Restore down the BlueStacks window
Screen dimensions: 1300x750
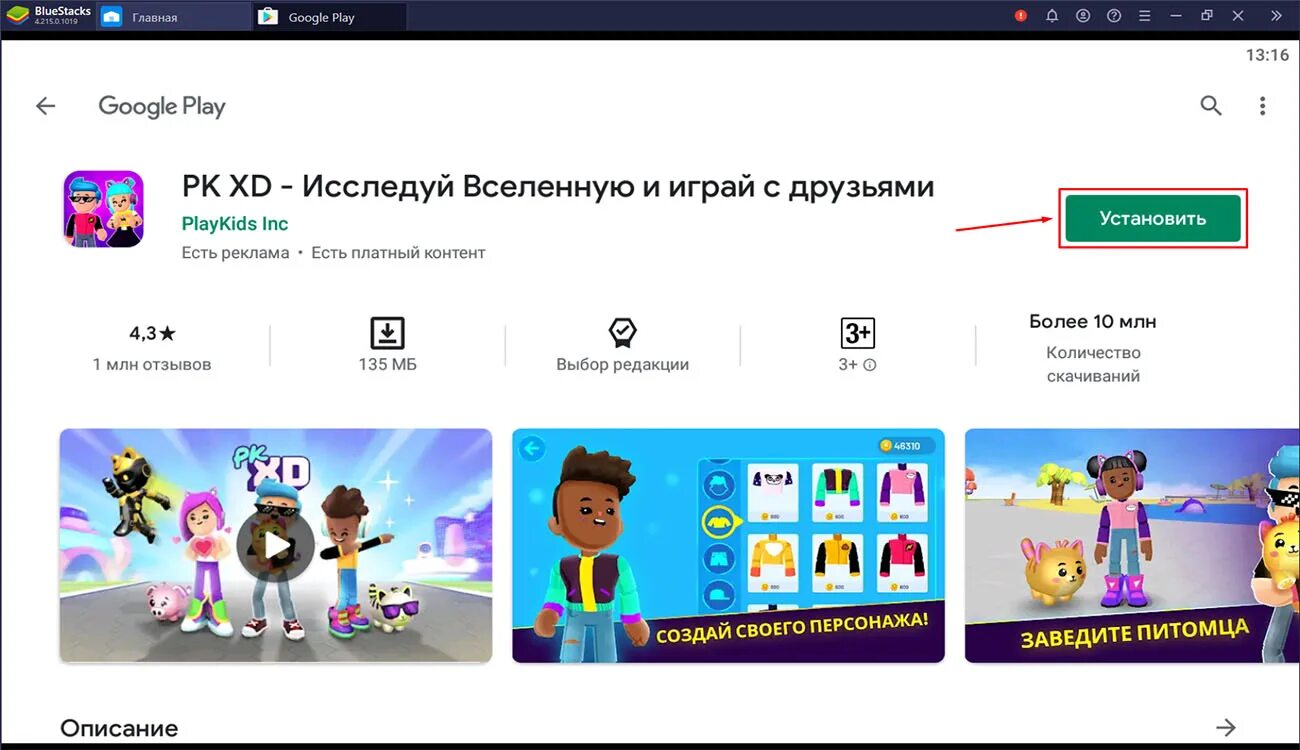click(1207, 16)
